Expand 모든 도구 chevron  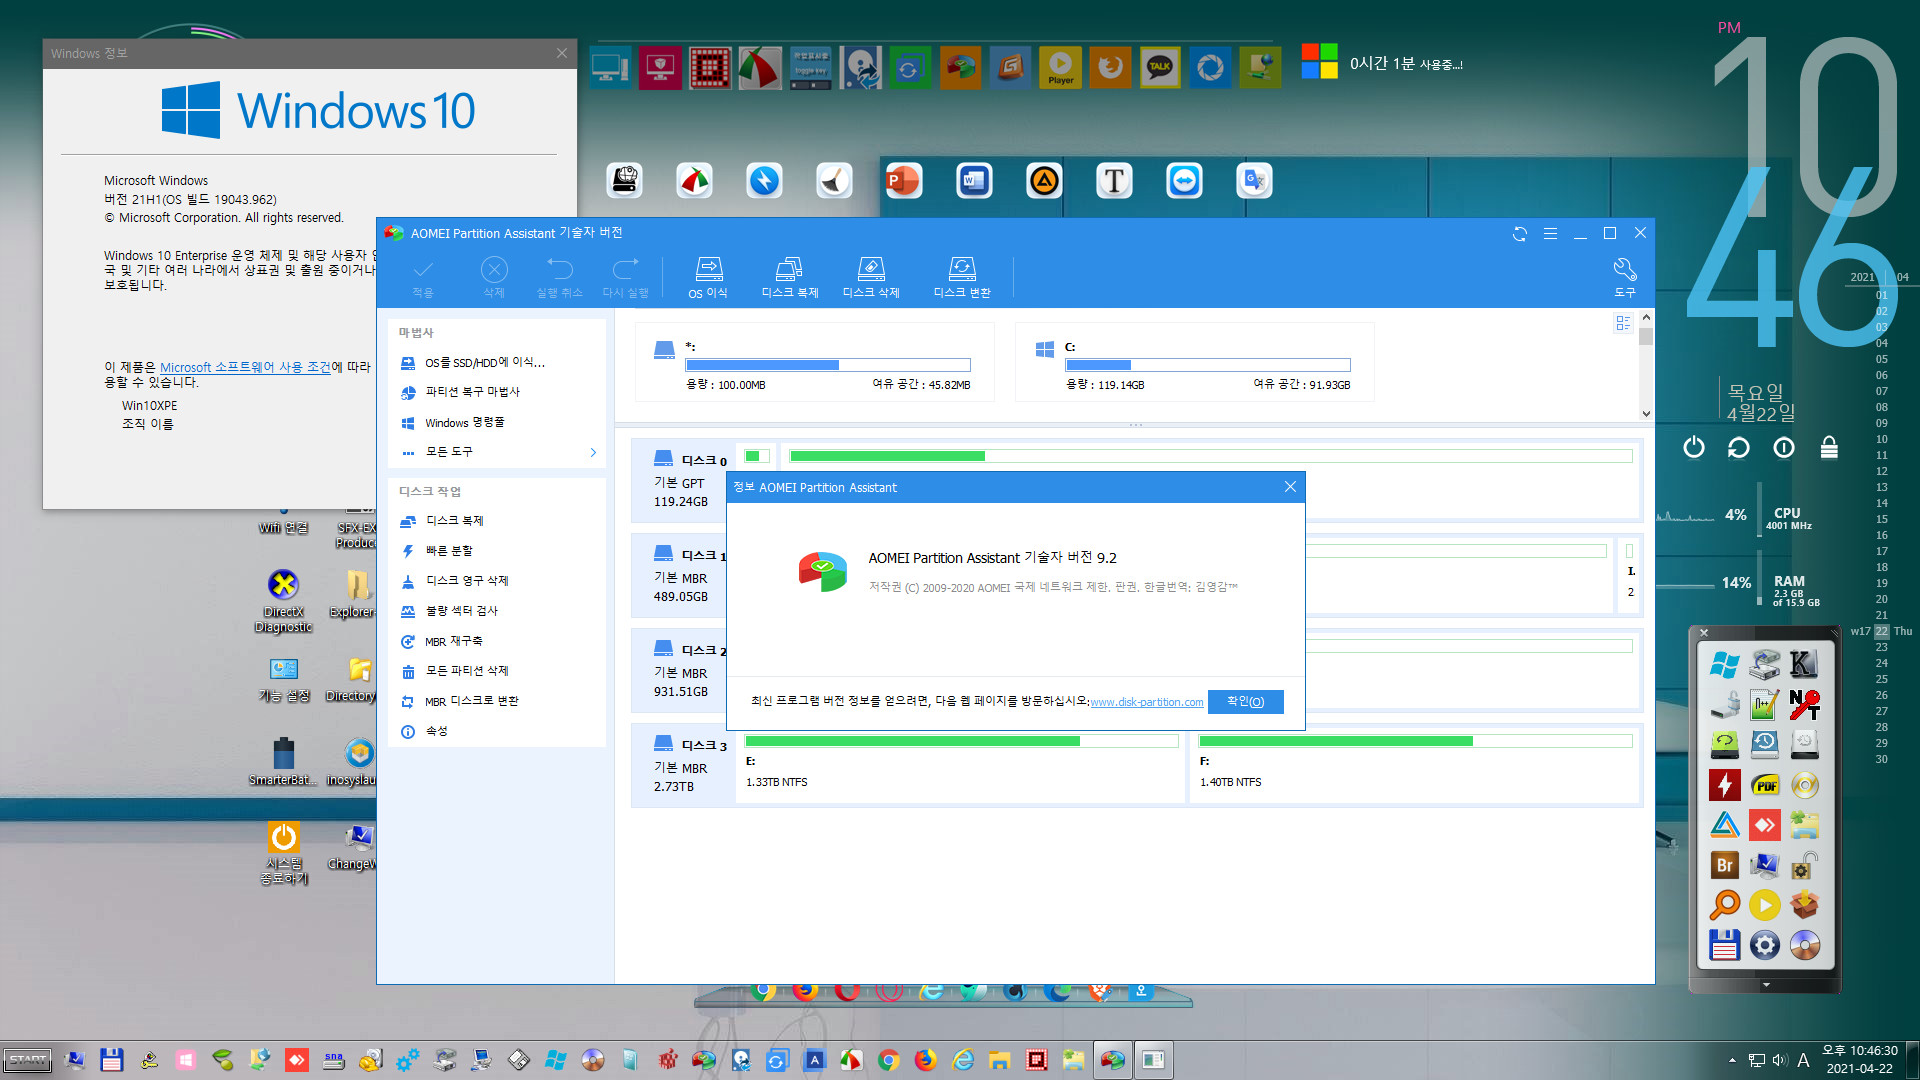click(593, 453)
